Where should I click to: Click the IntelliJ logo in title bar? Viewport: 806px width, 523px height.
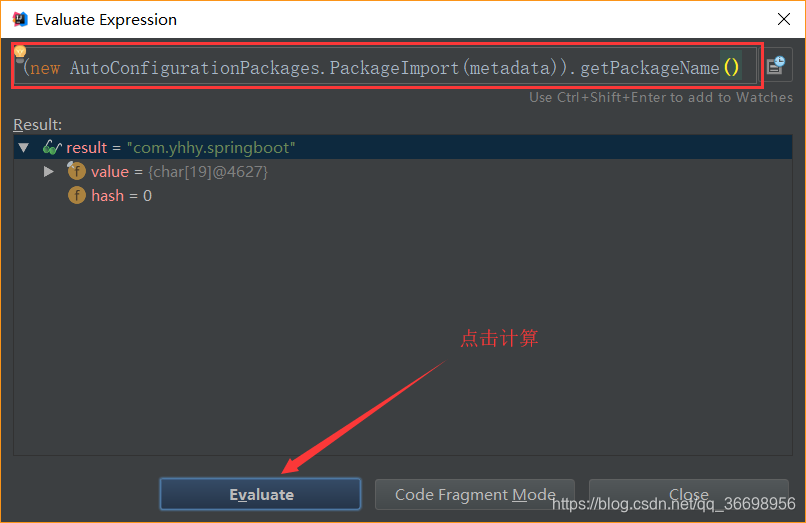(20, 20)
